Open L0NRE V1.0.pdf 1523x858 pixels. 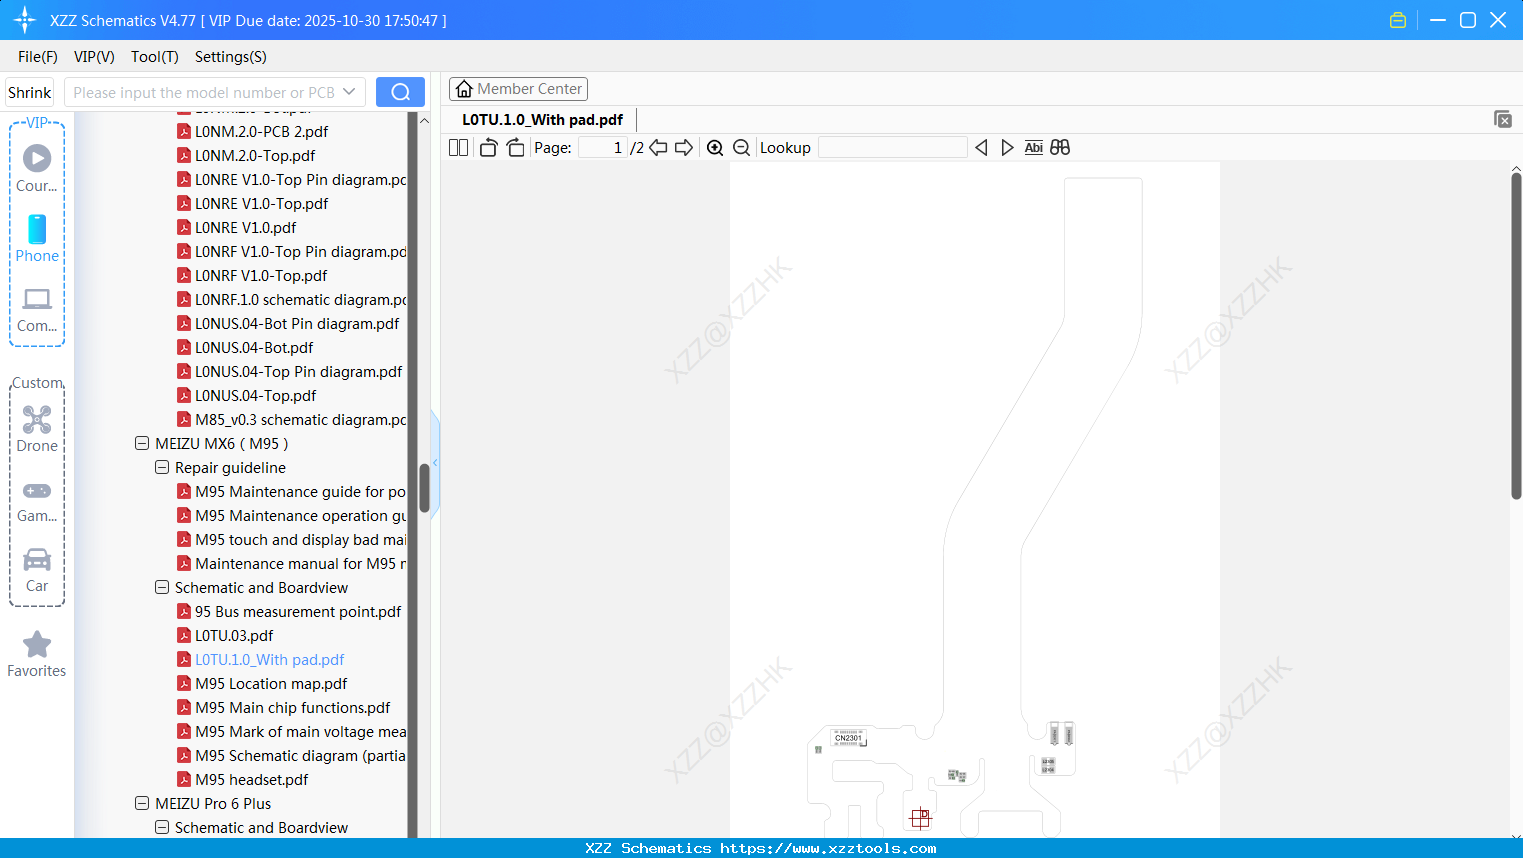[x=245, y=227]
